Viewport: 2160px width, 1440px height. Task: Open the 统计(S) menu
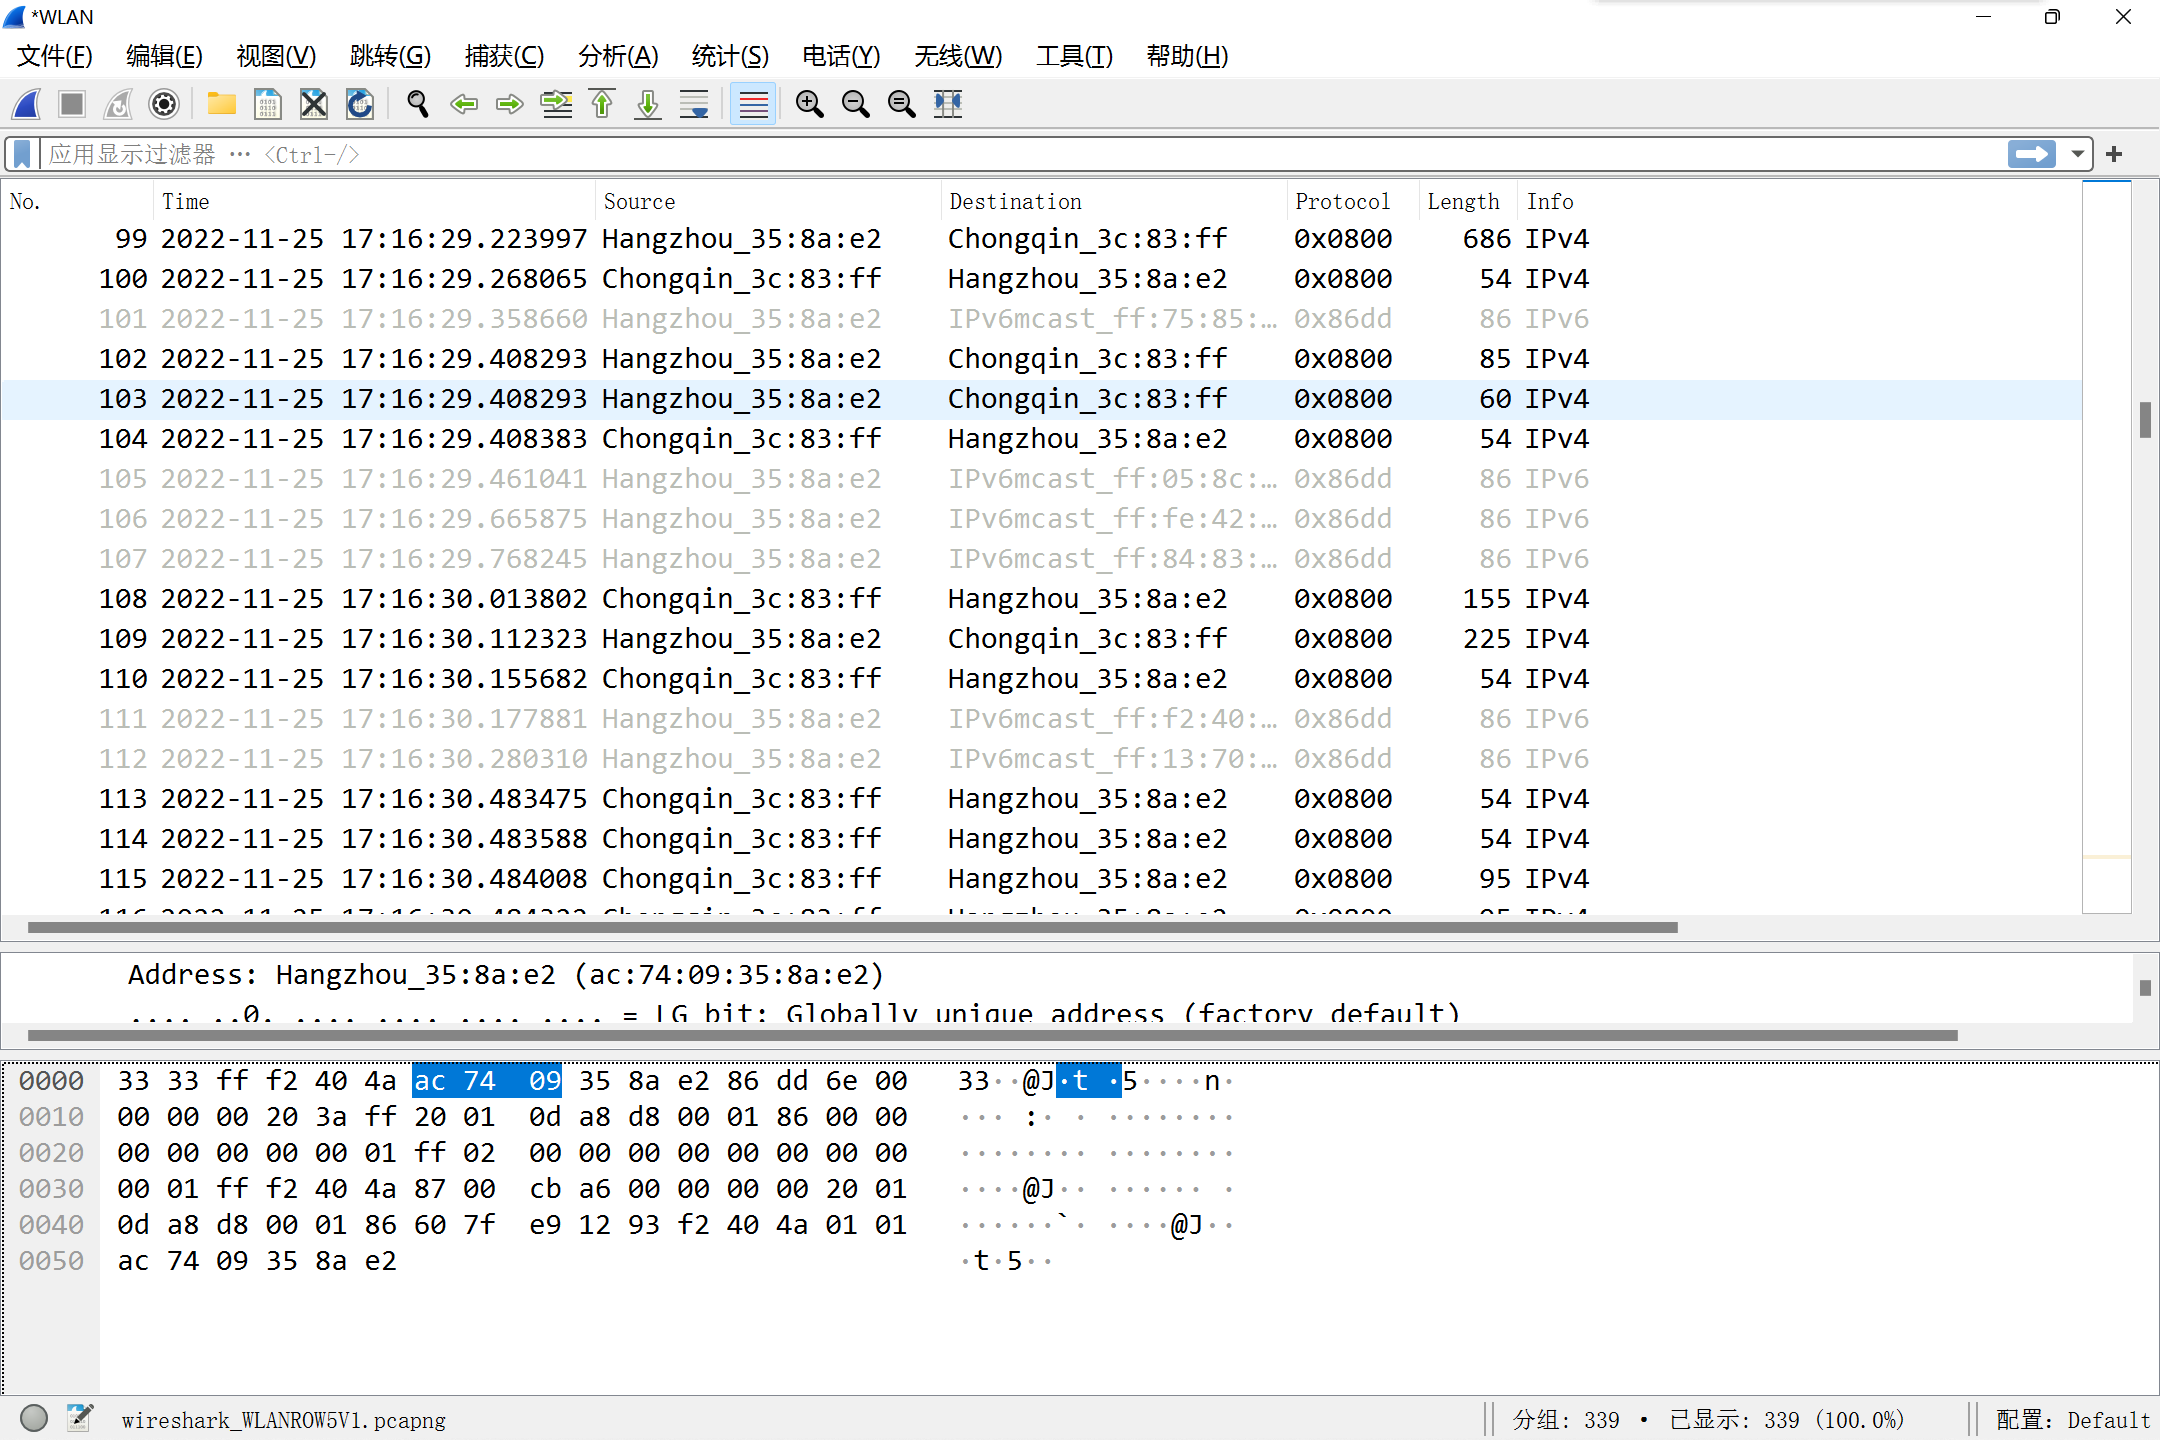(x=730, y=56)
